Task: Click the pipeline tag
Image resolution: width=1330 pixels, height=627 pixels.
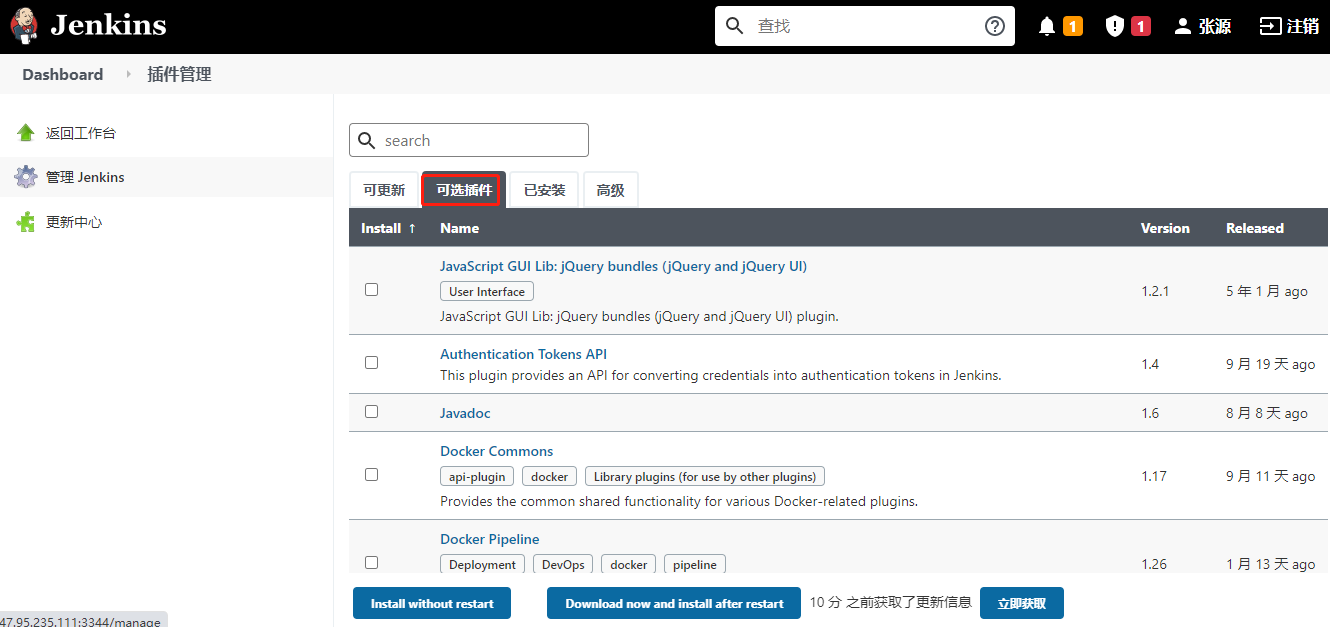Action: pos(695,564)
